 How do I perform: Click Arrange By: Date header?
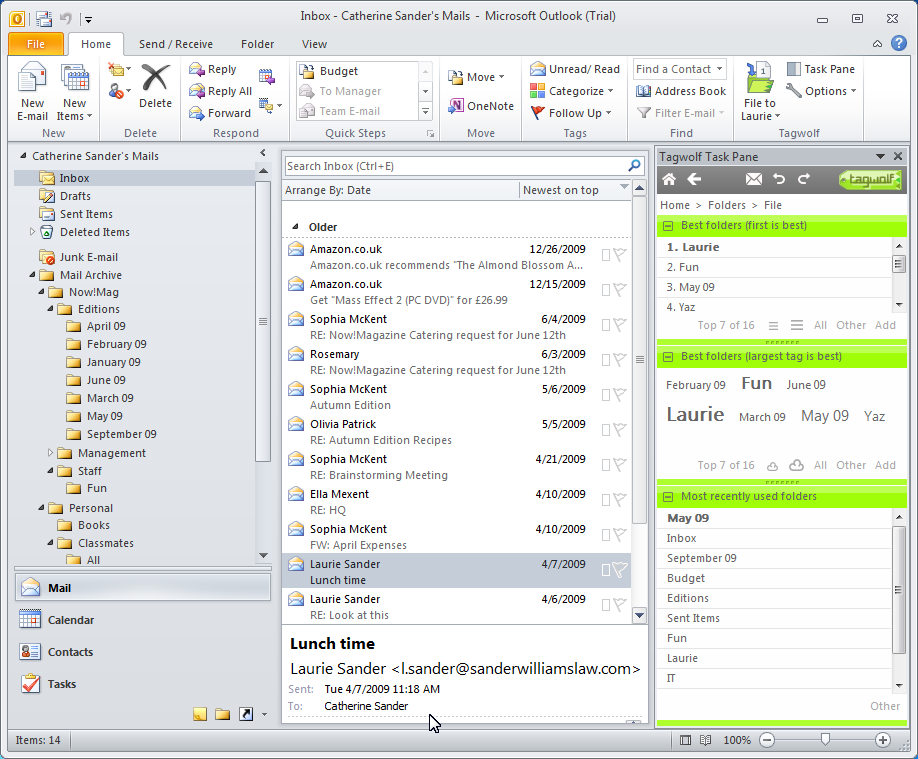tap(400, 190)
